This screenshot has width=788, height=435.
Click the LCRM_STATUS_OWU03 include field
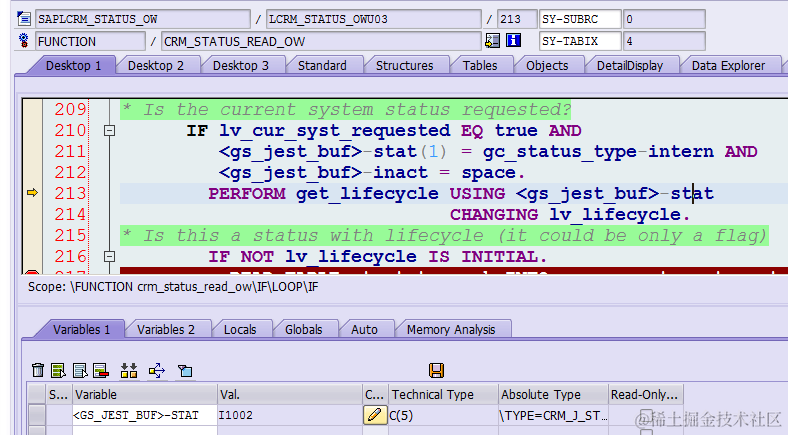373,19
